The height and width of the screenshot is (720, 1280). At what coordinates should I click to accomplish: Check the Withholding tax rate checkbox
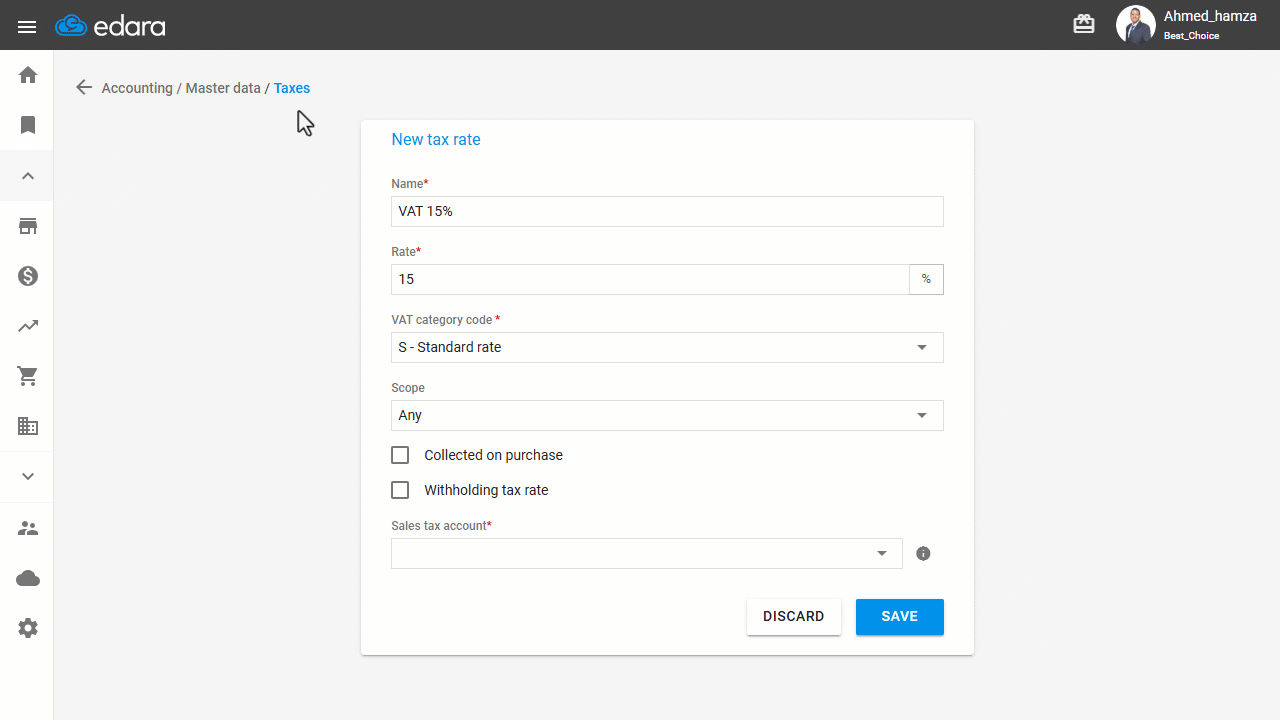pos(400,490)
